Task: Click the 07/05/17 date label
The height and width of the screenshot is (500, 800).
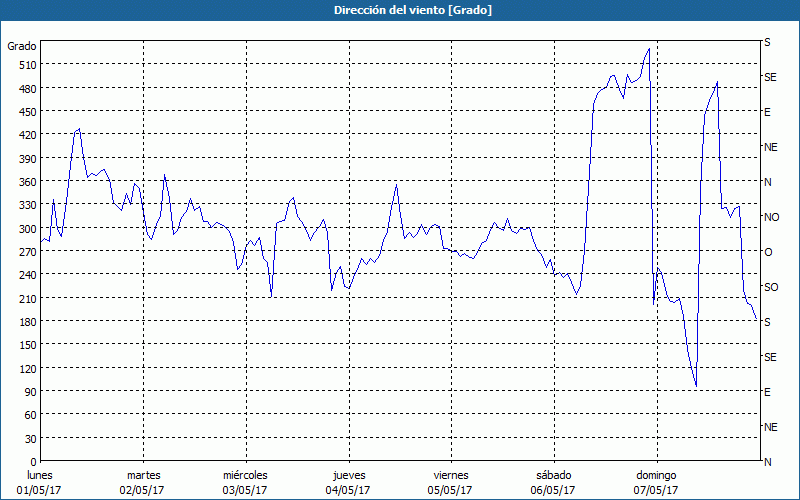Action: click(655, 490)
